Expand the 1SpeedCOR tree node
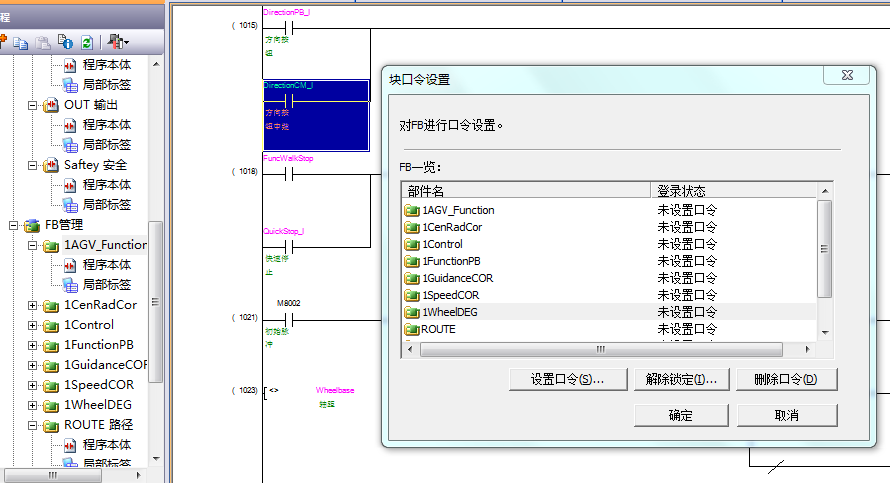This screenshot has height=483, width=890. pos(32,385)
